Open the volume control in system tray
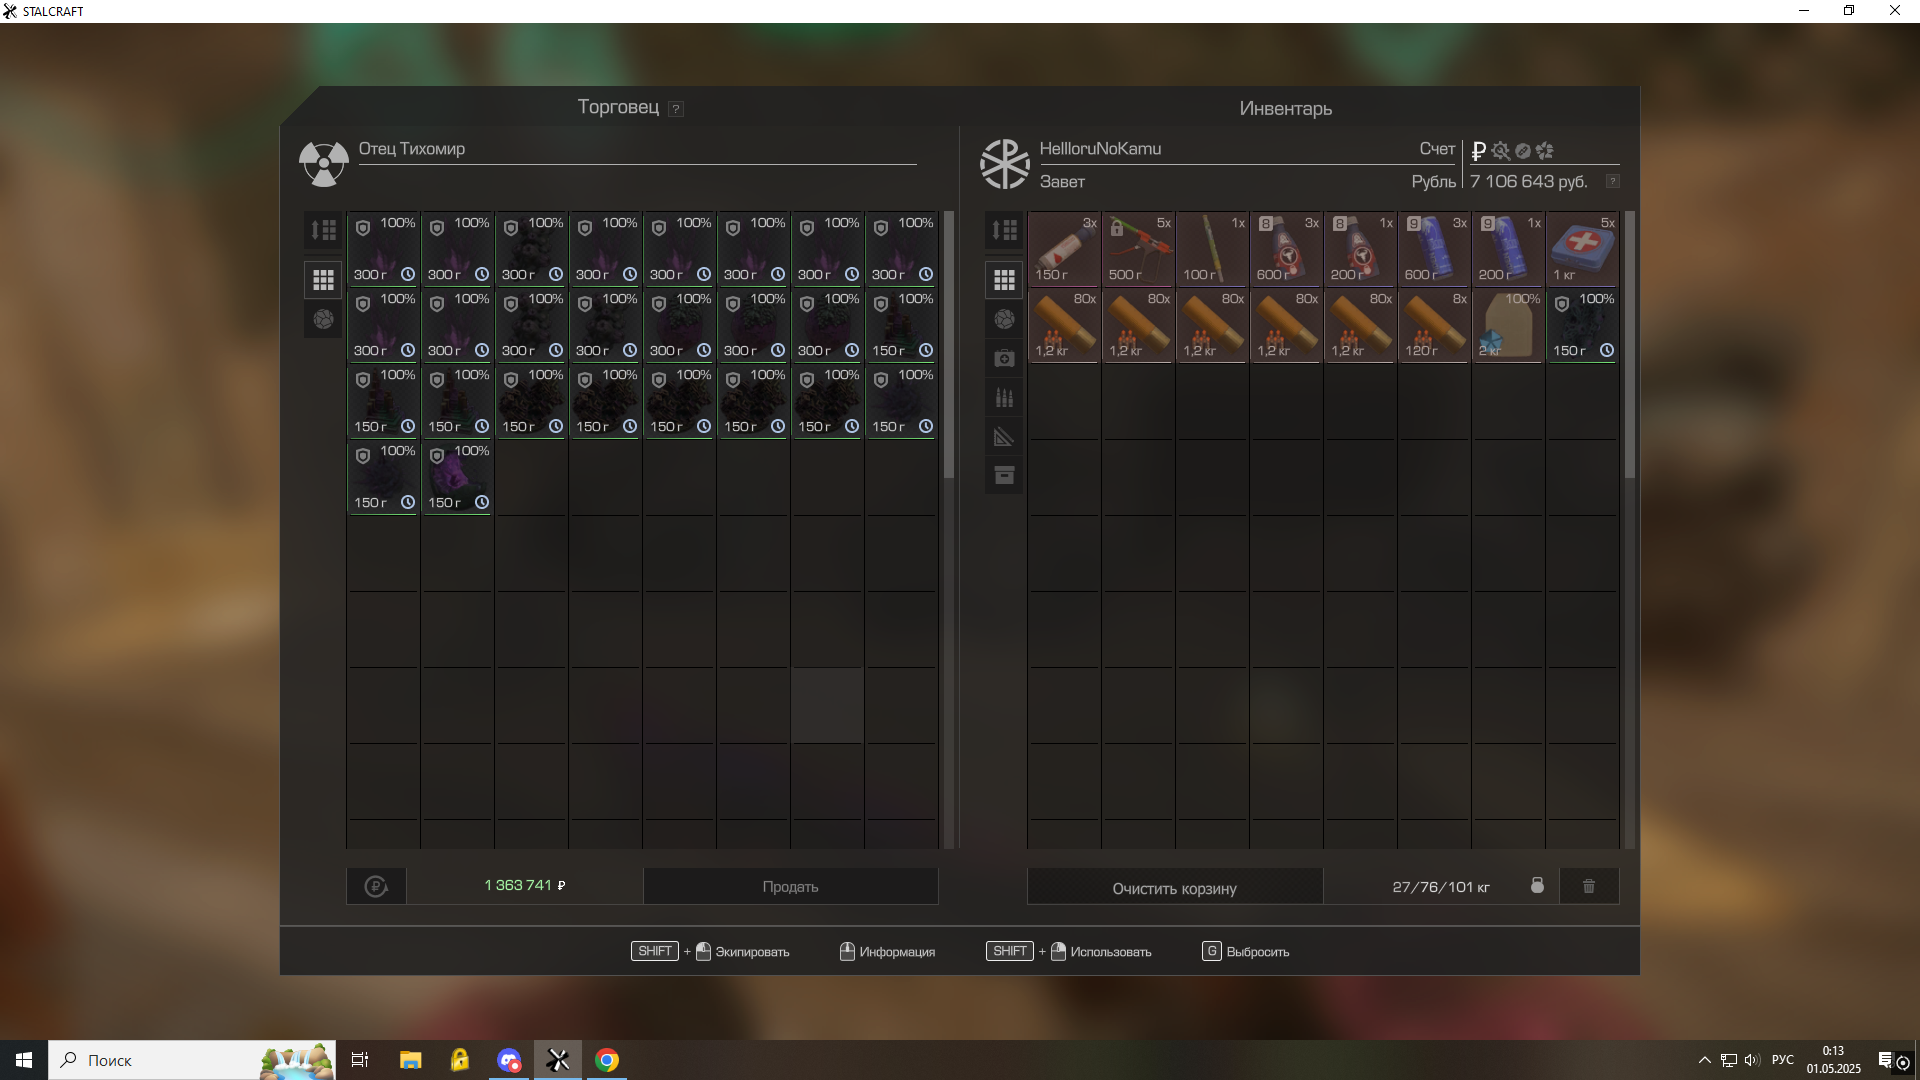Screen dimensions: 1920x1080 pyautogui.click(x=1752, y=1060)
